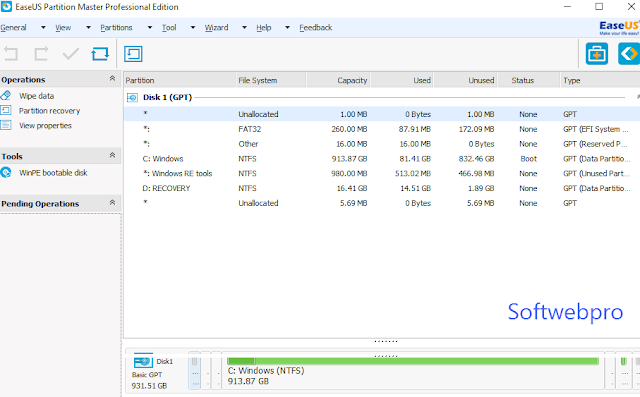Click the Refresh disk icon in toolbar
640x397 pixels.
click(100, 53)
